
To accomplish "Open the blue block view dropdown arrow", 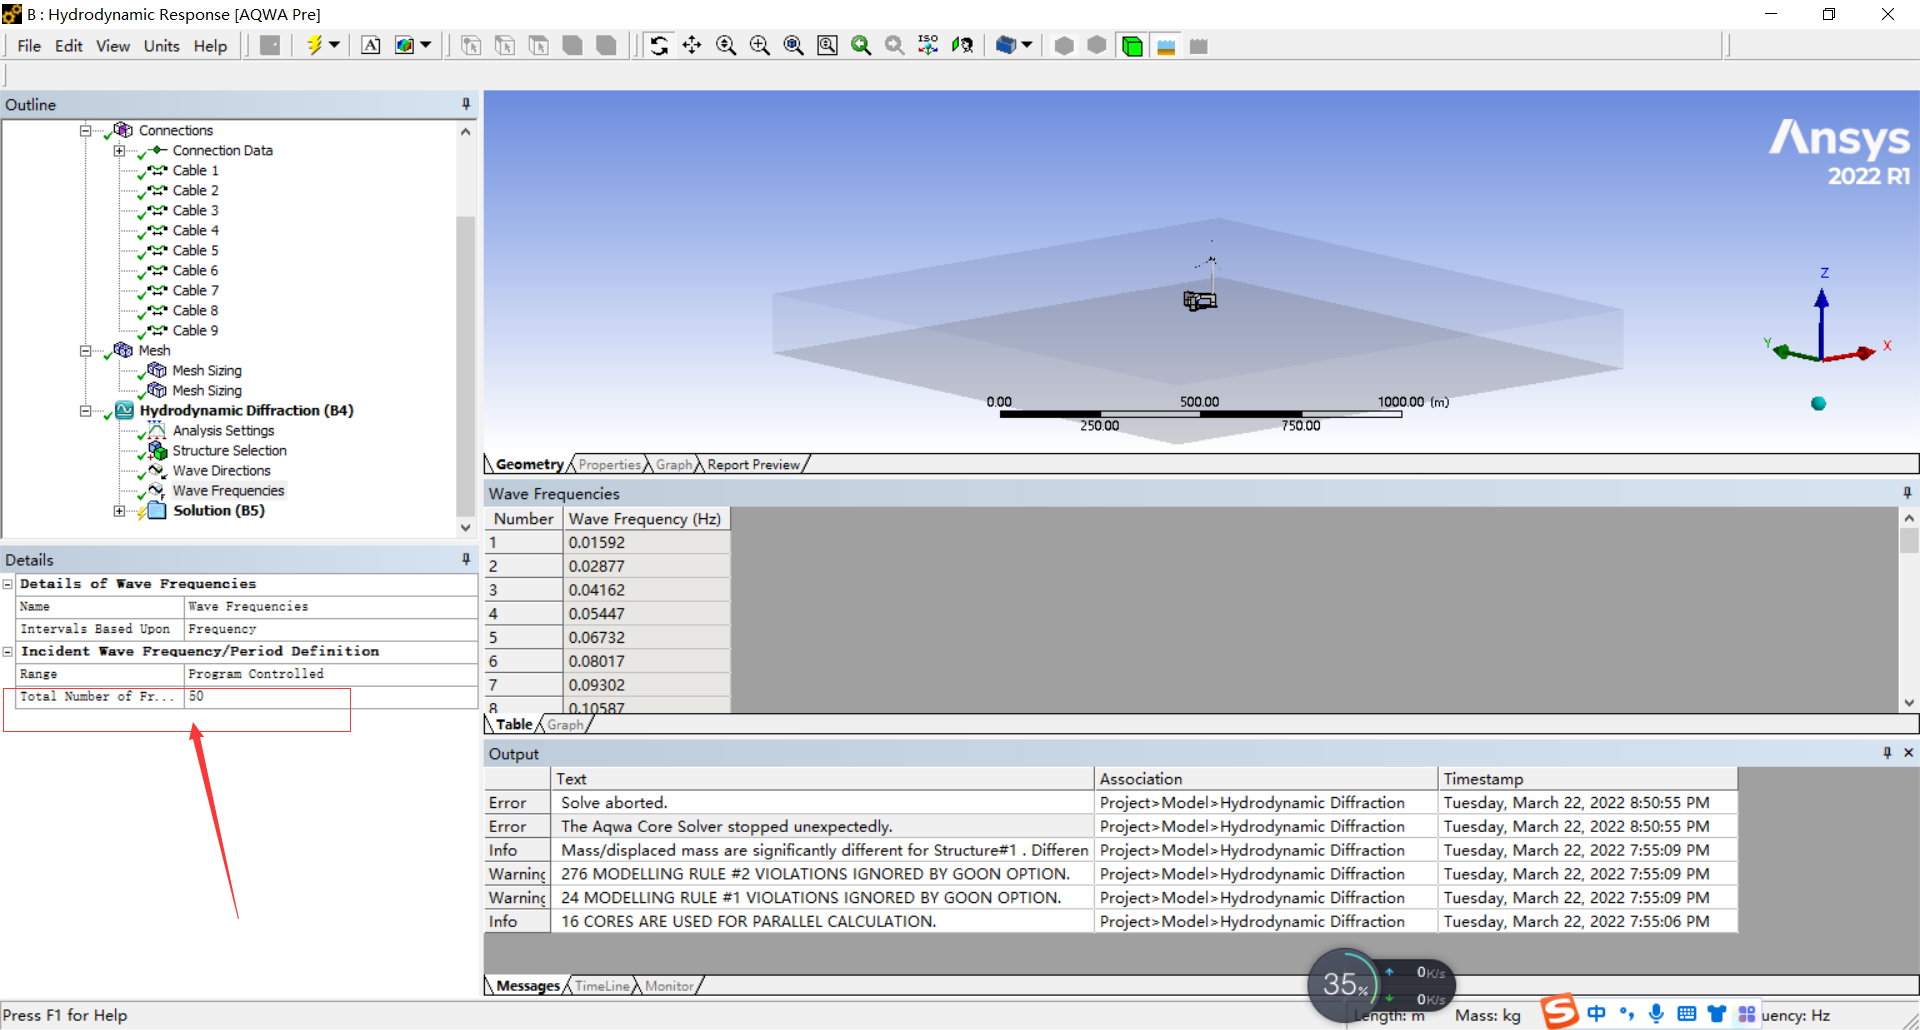I will [x=1027, y=45].
